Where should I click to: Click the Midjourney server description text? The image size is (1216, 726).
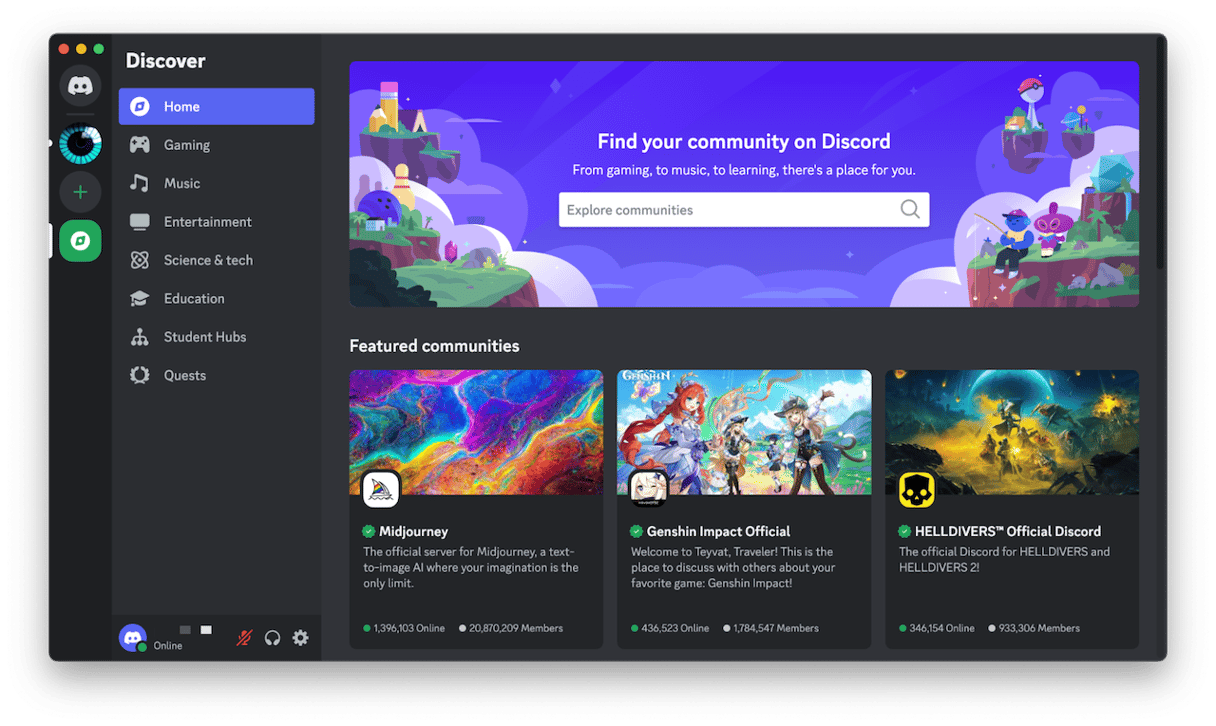click(x=471, y=567)
